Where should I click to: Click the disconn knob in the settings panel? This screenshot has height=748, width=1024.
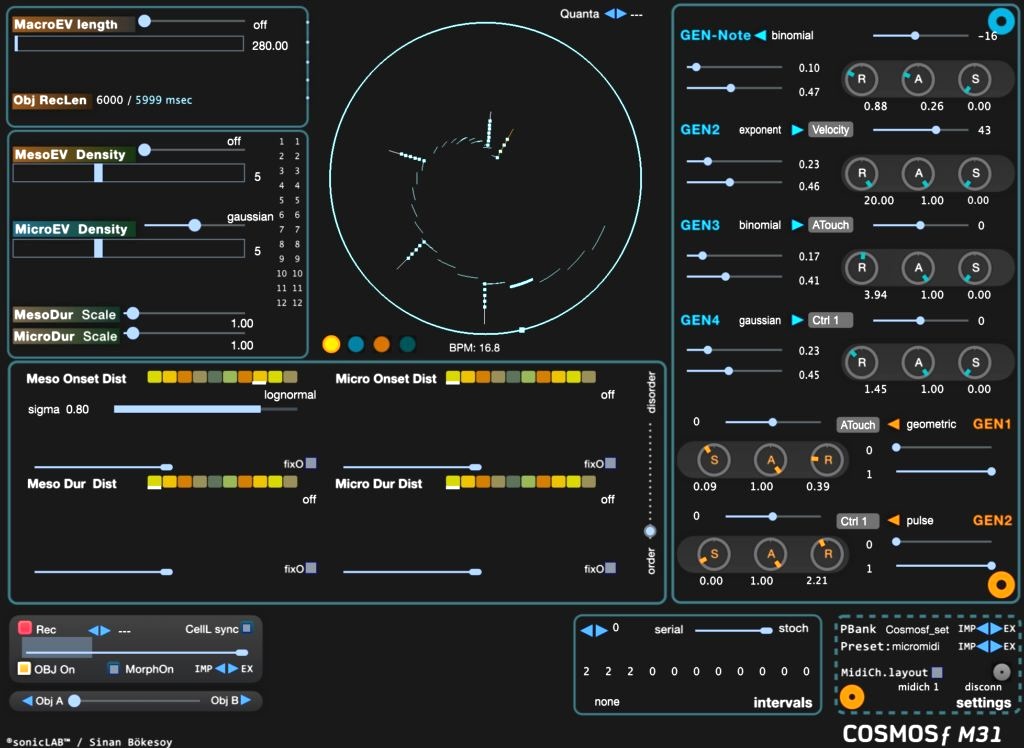pyautogui.click(x=1001, y=671)
